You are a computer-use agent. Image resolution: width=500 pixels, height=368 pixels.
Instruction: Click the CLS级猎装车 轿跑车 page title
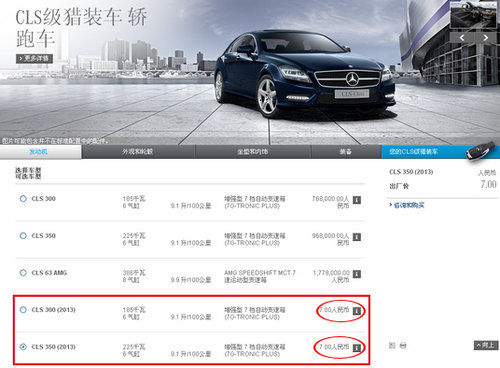click(81, 28)
